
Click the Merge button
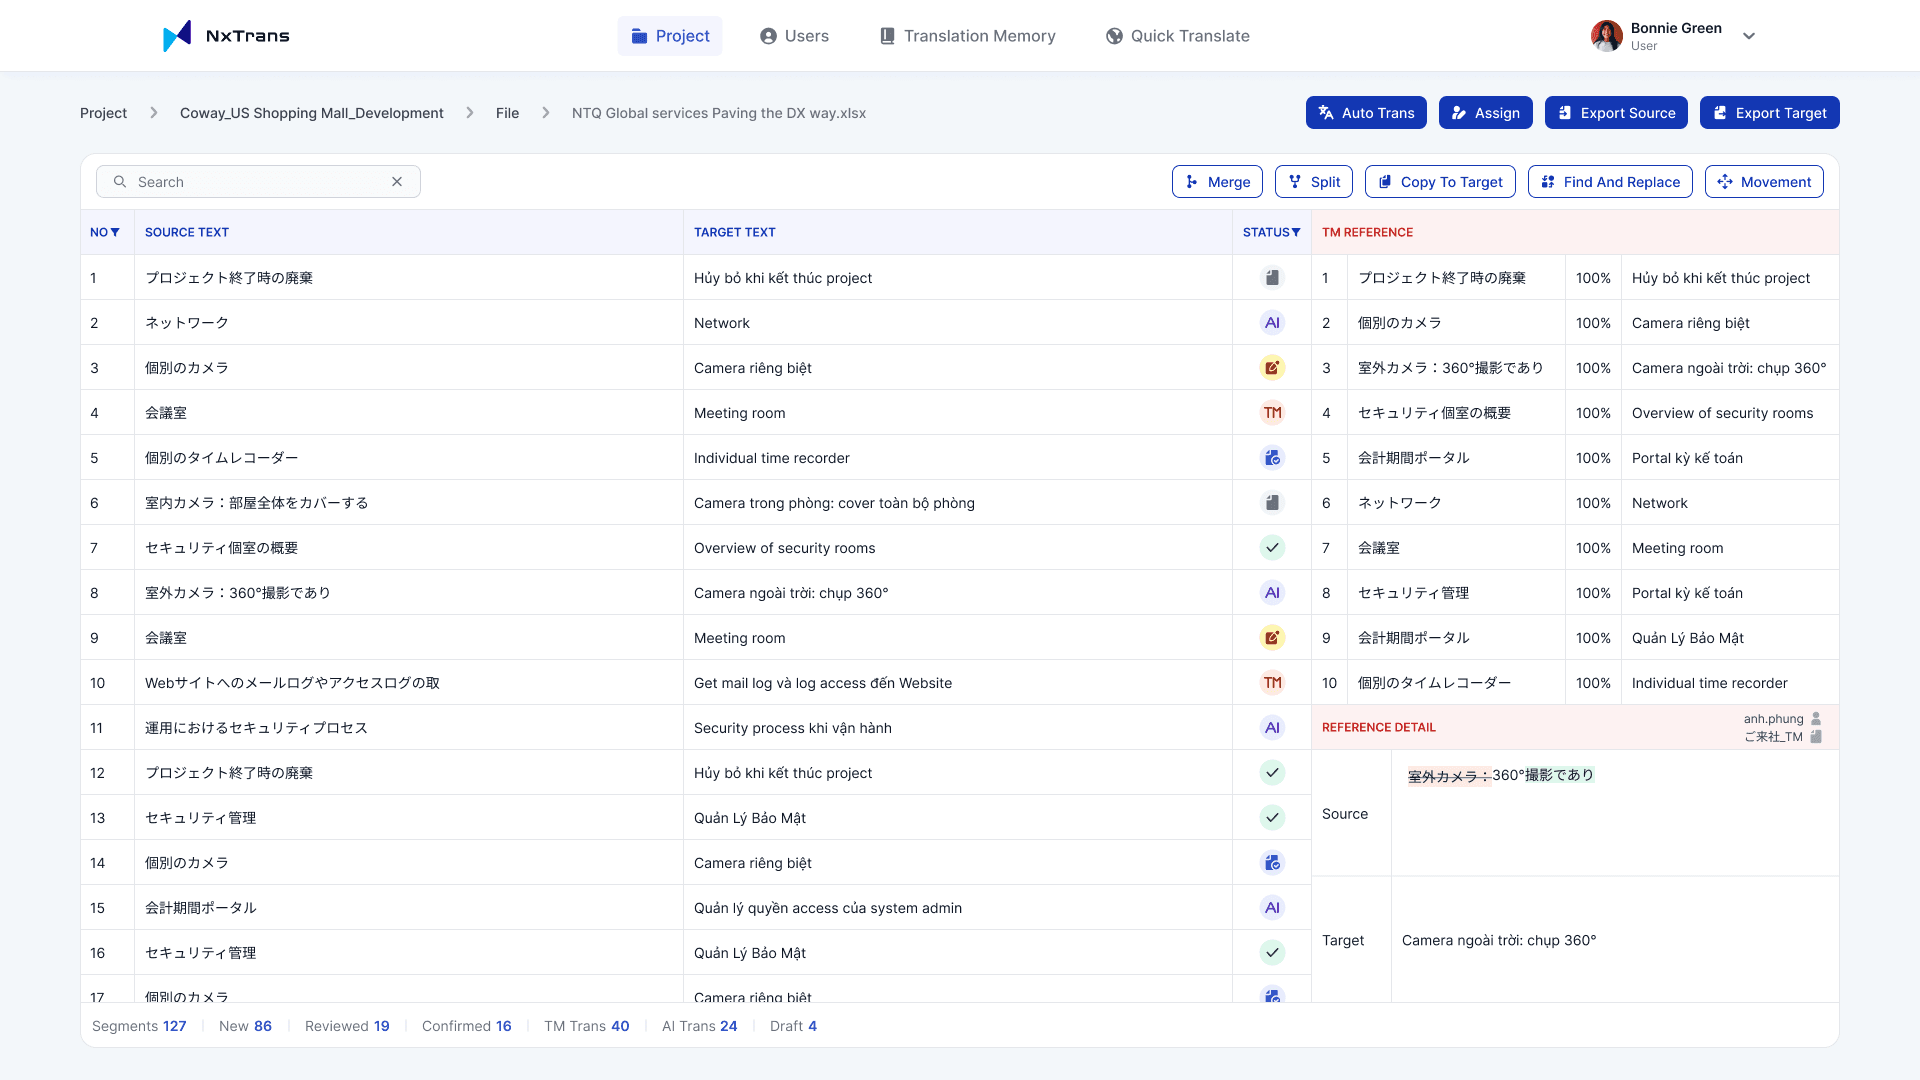pos(1217,182)
